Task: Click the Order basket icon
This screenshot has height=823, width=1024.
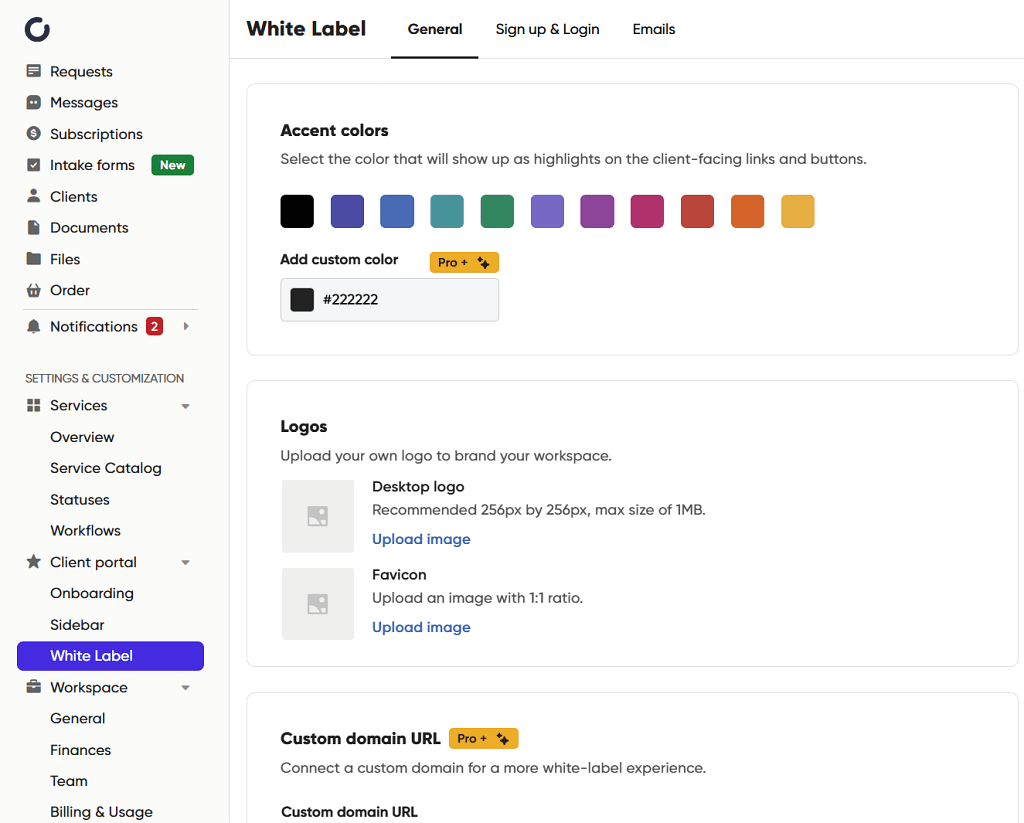Action: point(33,290)
